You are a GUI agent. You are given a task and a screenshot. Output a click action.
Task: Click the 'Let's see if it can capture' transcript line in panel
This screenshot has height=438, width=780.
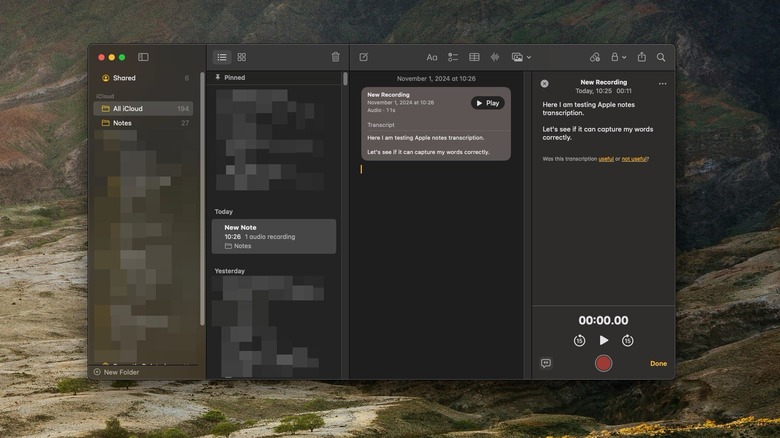(597, 133)
